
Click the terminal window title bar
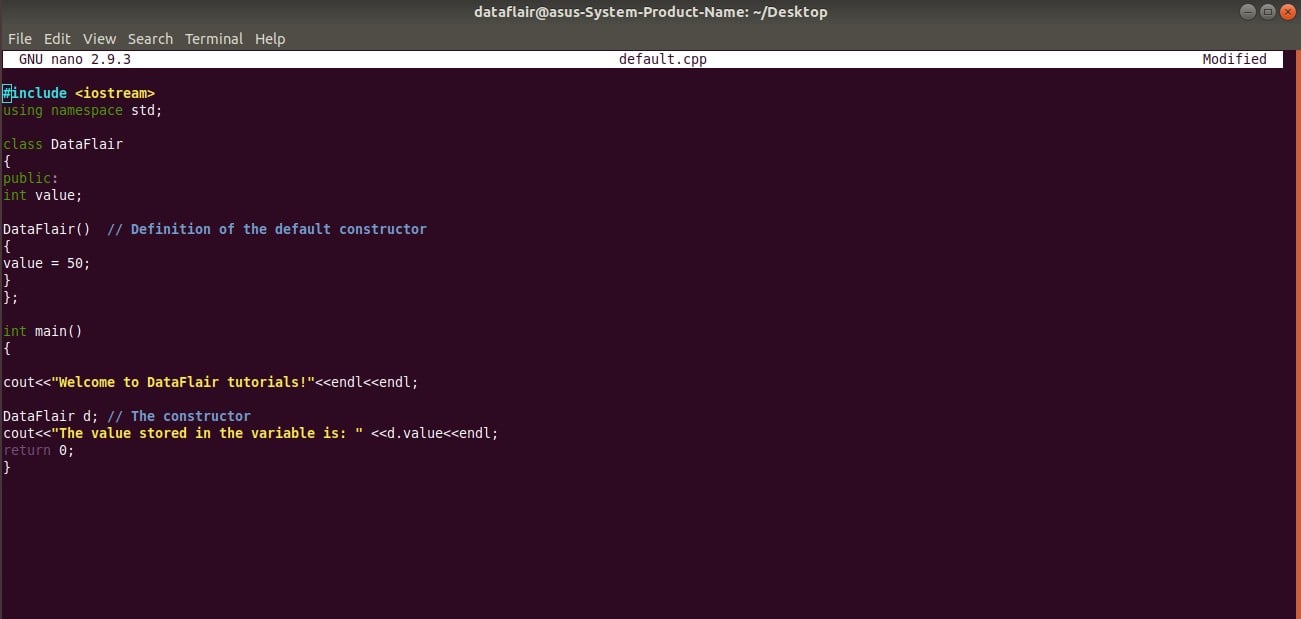tap(650, 11)
